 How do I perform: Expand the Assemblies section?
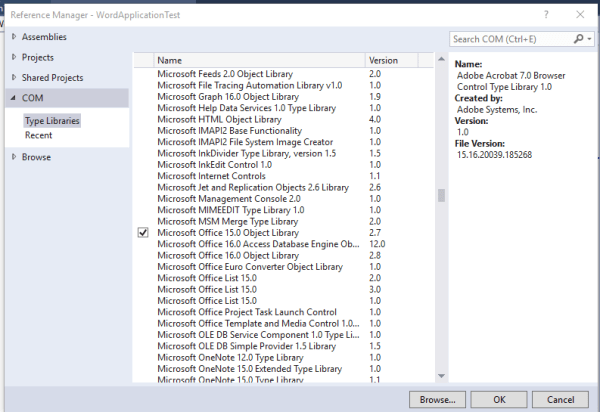(x=14, y=36)
